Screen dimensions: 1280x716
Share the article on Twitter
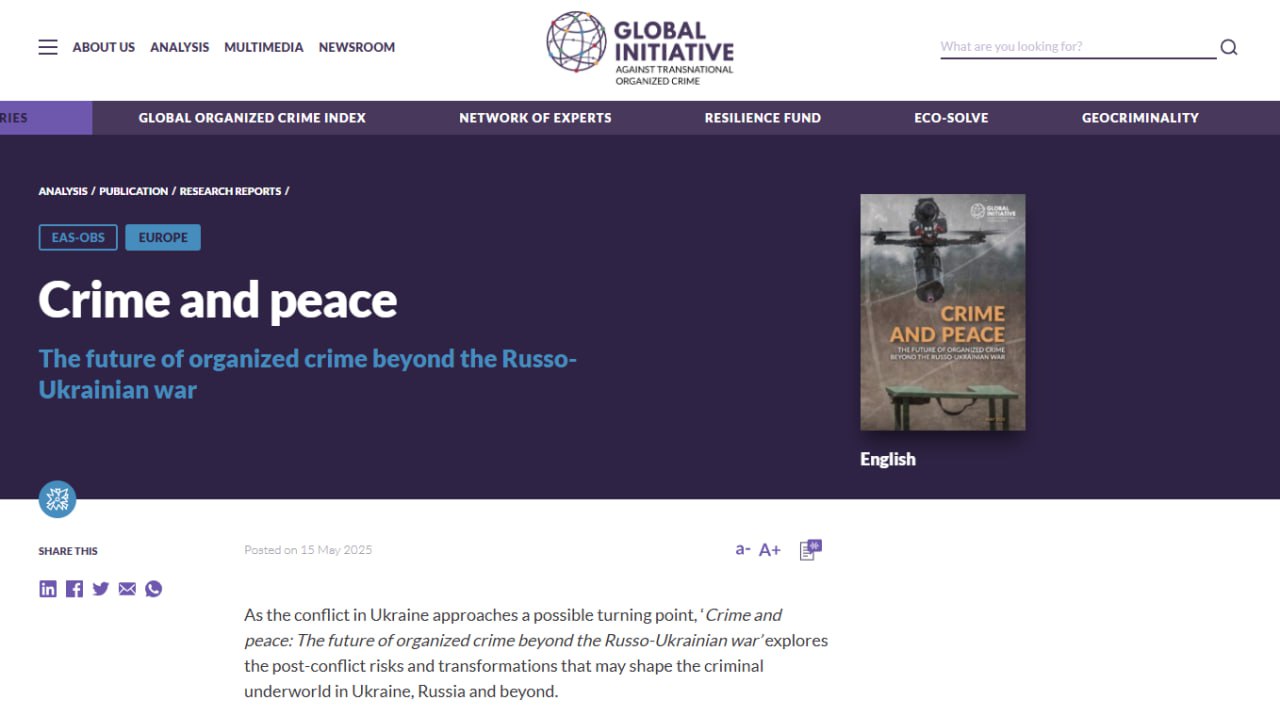point(101,589)
